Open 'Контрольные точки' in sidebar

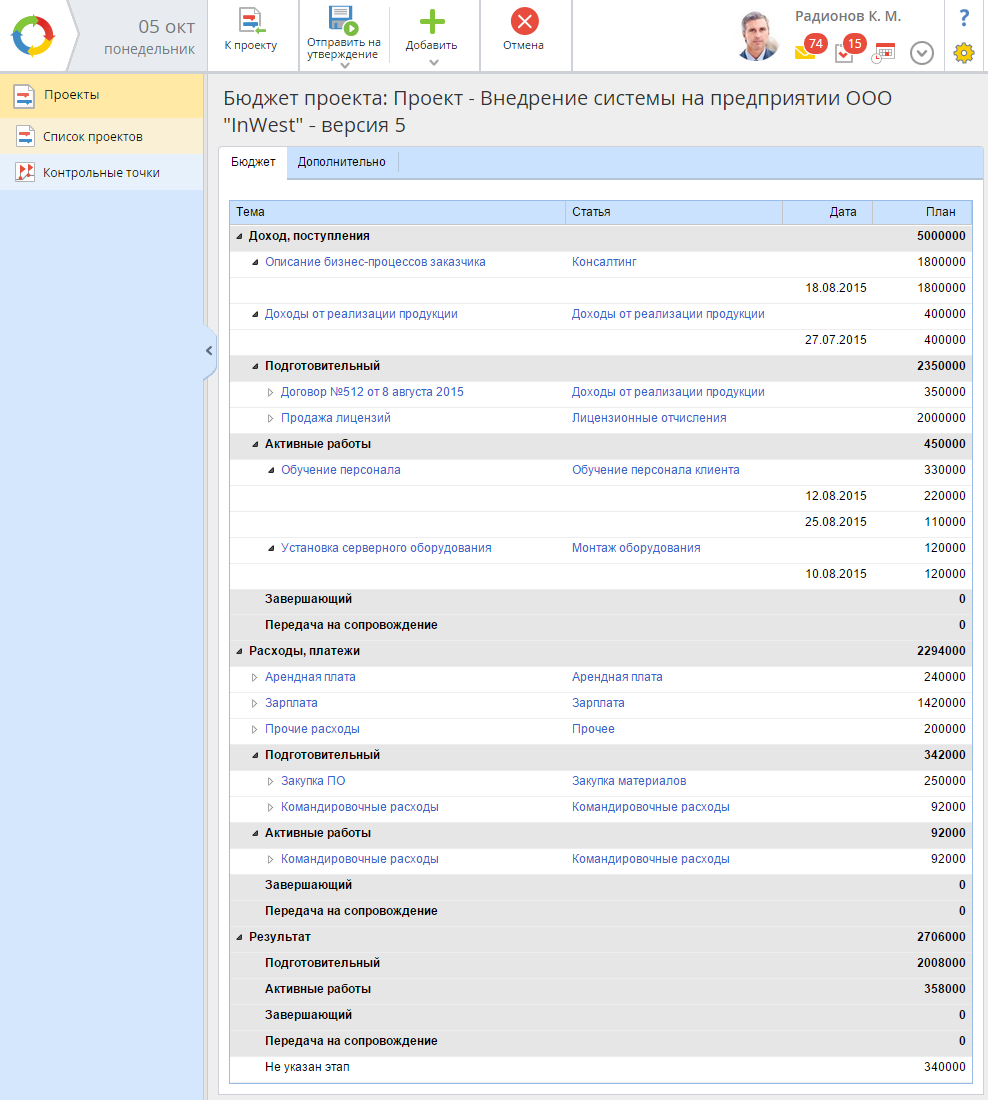(x=101, y=172)
